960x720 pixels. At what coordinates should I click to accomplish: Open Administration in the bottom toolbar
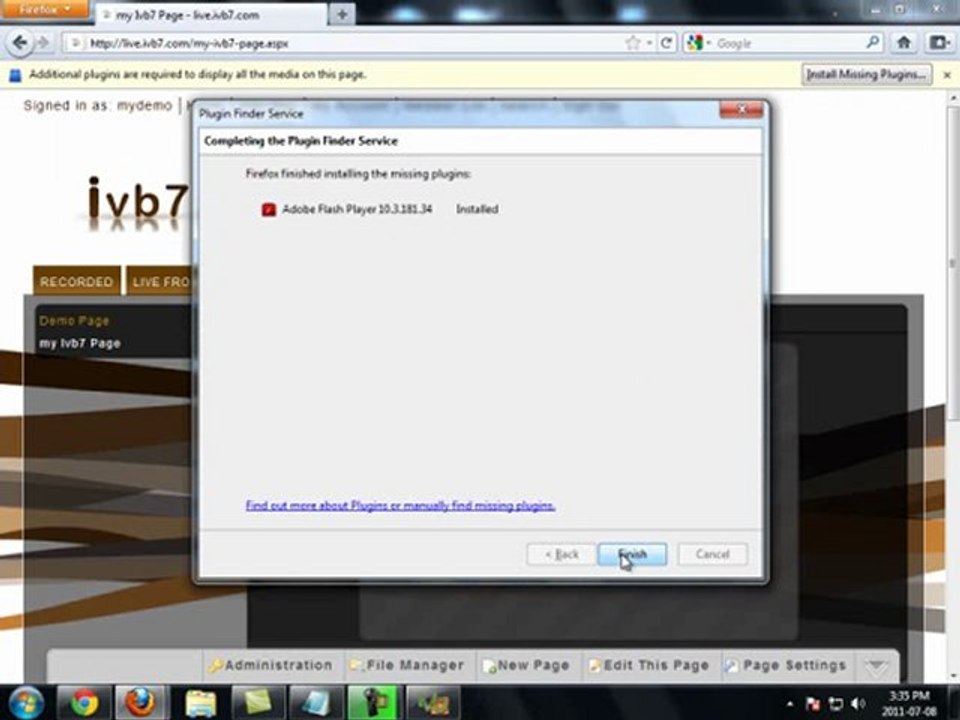[x=271, y=666]
